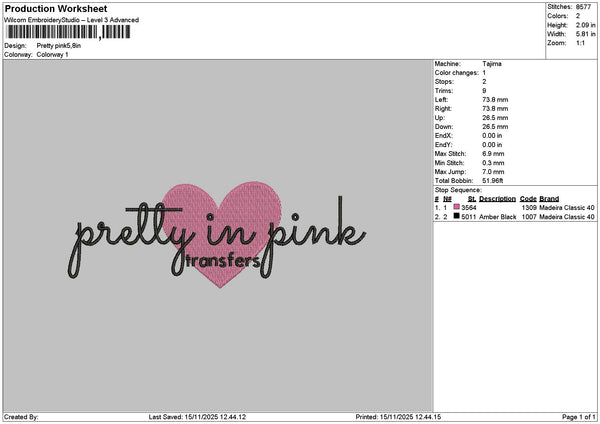Click the barcode under the worksheet title
This screenshot has width=600, height=424.
click(x=68, y=32)
